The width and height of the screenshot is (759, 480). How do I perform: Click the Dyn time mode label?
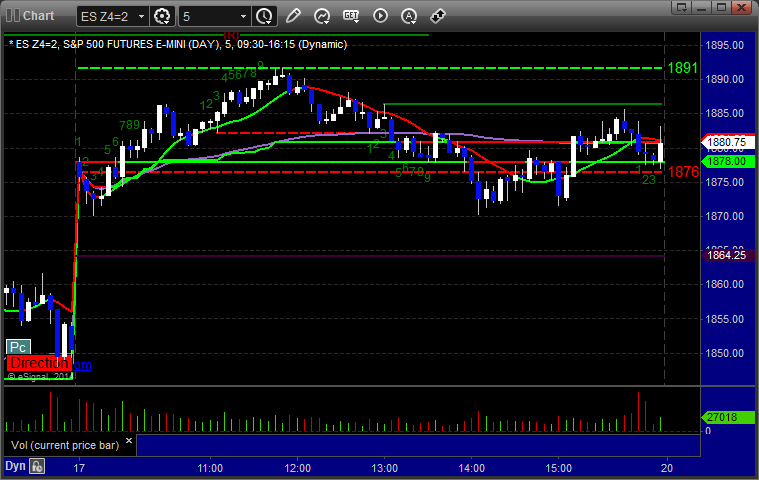point(15,466)
